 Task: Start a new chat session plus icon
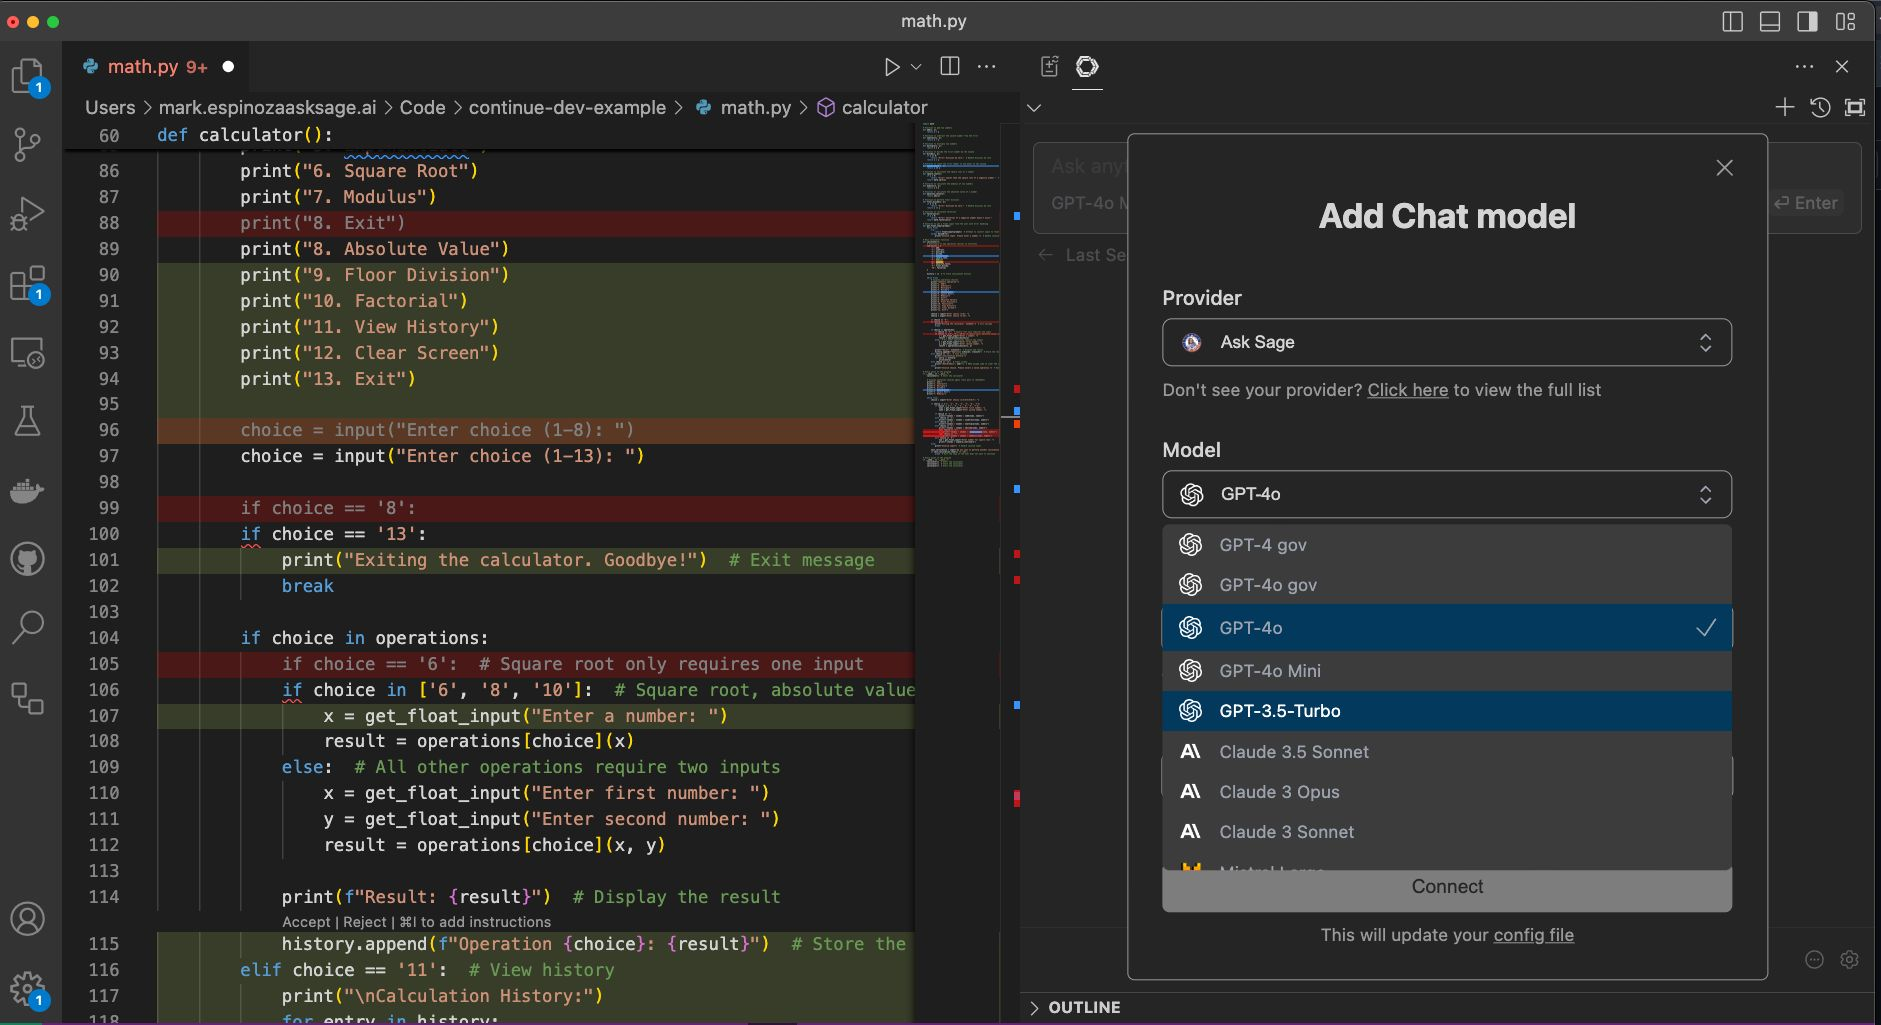pos(1785,107)
